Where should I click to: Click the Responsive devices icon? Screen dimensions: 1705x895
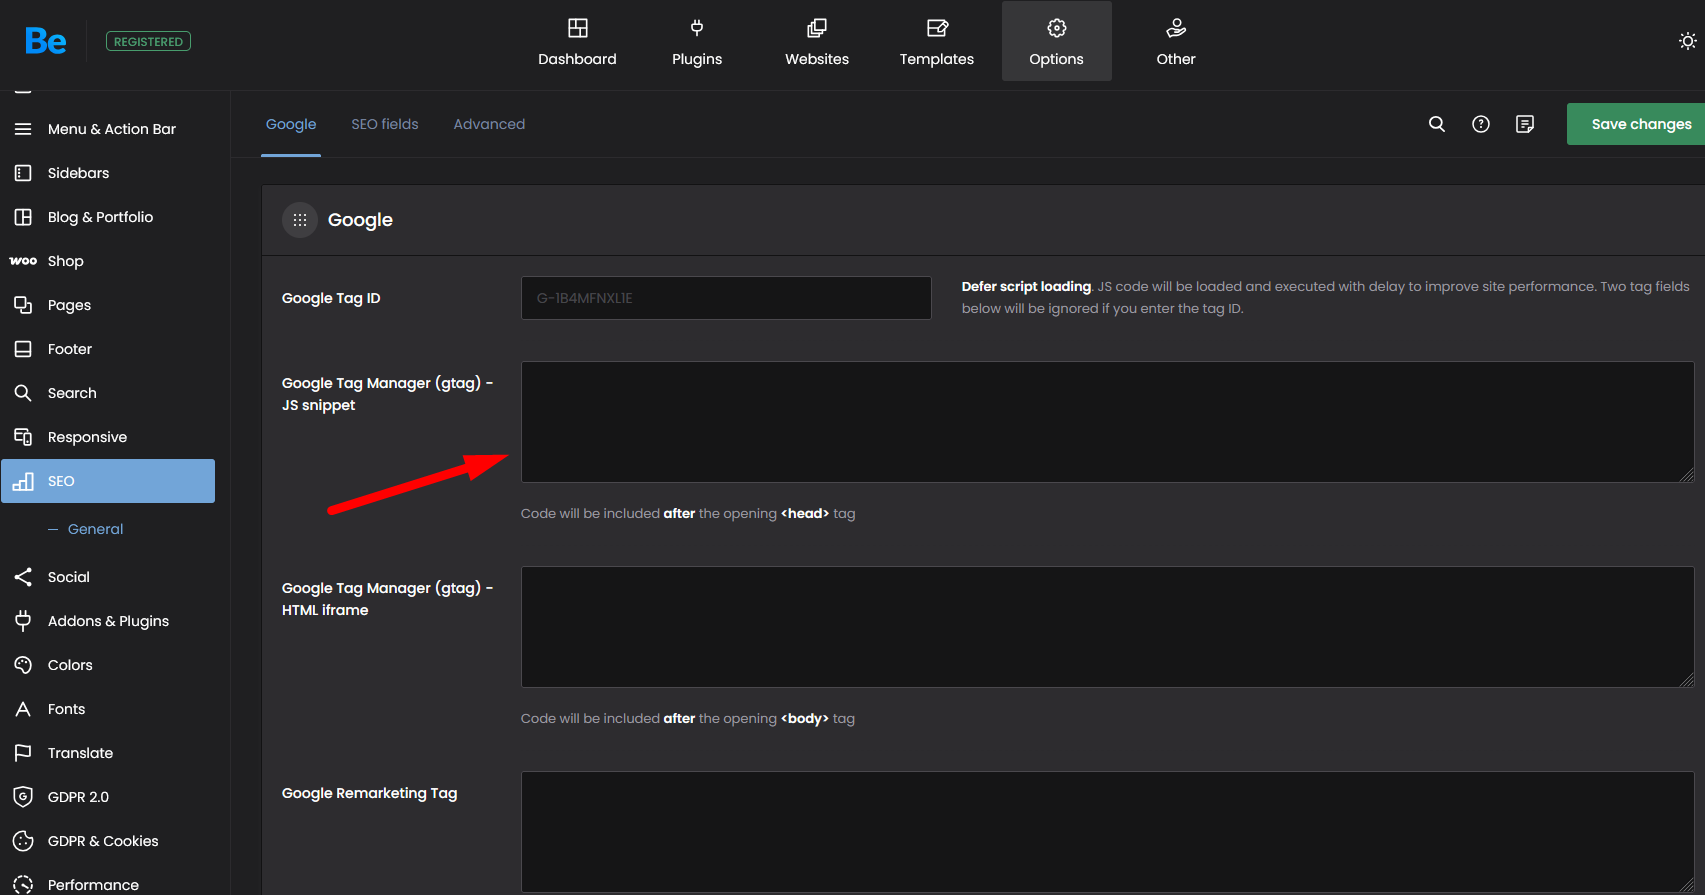coord(23,437)
